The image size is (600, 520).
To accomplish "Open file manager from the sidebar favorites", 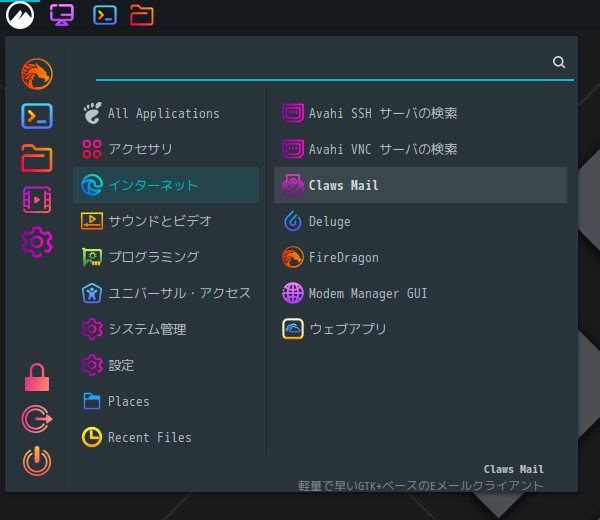I will (x=37, y=158).
